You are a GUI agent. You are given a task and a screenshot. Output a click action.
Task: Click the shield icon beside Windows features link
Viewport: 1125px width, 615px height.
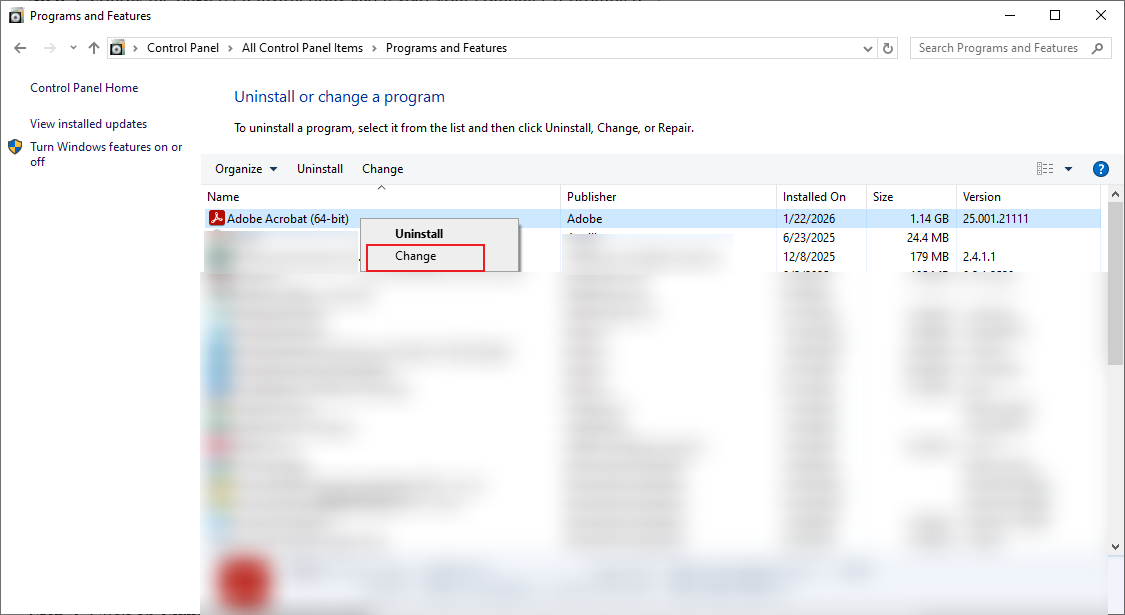(x=14, y=146)
